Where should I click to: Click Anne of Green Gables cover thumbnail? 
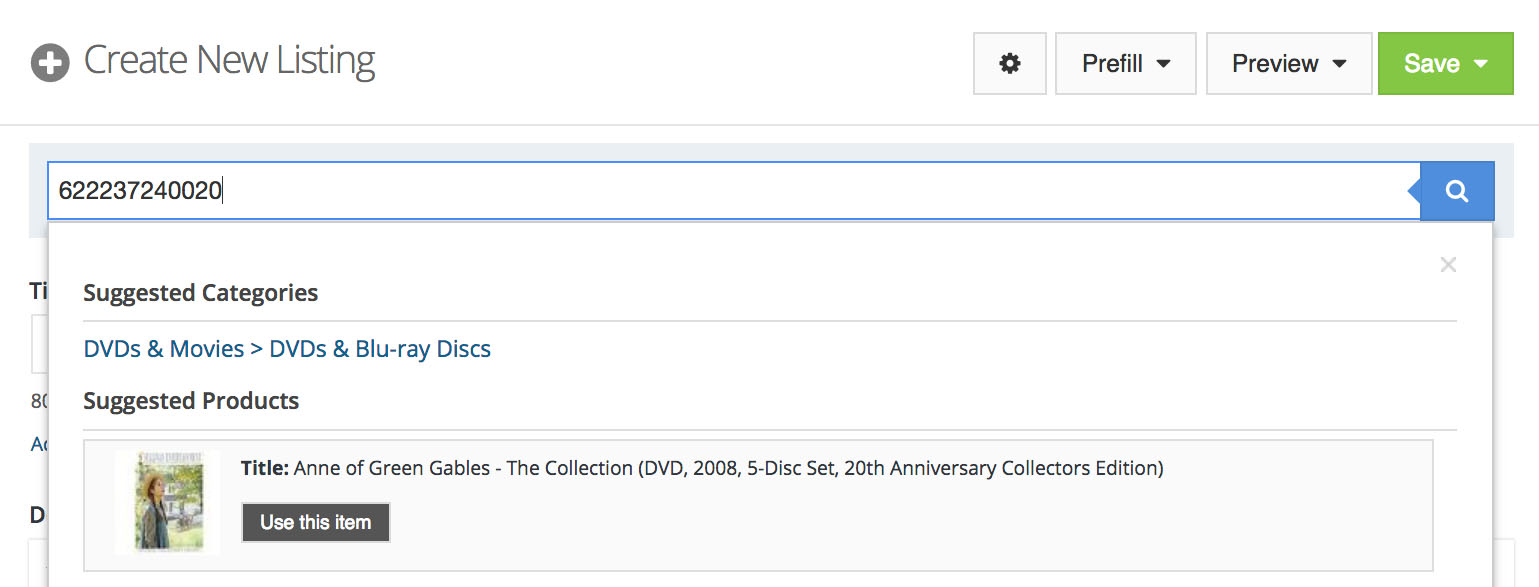[x=167, y=502]
